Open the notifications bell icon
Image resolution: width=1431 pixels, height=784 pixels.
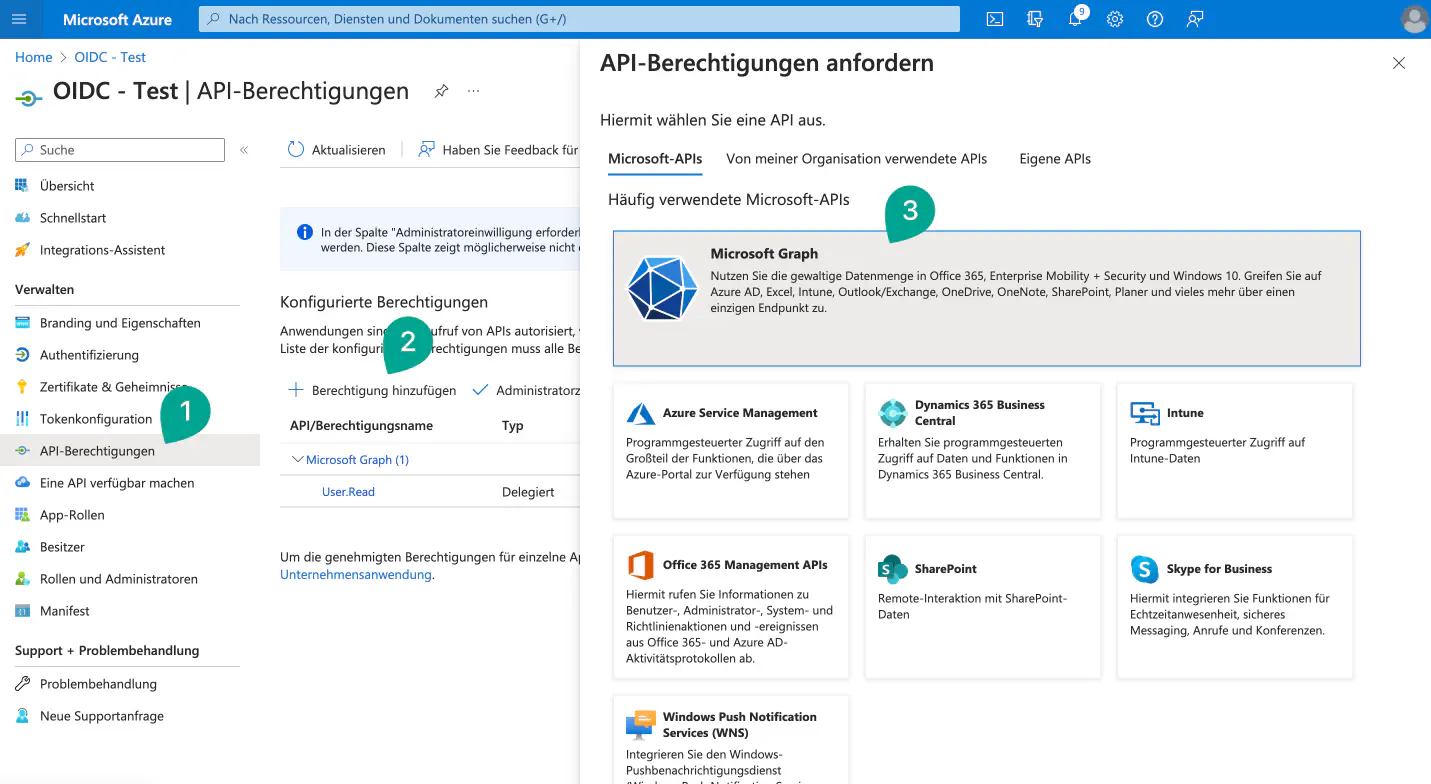coord(1075,19)
